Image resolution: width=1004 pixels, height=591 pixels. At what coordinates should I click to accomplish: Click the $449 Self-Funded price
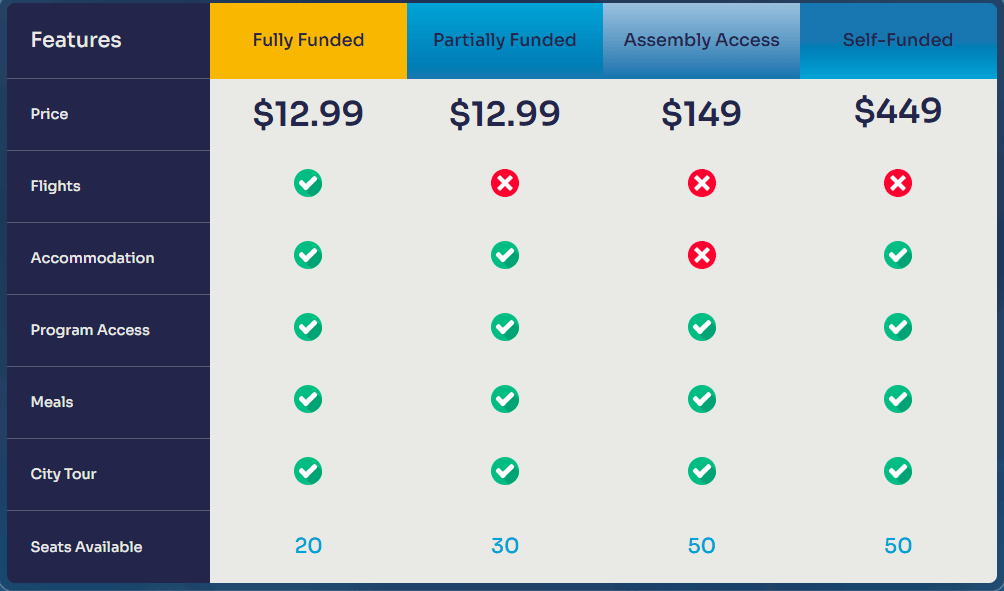tap(898, 110)
